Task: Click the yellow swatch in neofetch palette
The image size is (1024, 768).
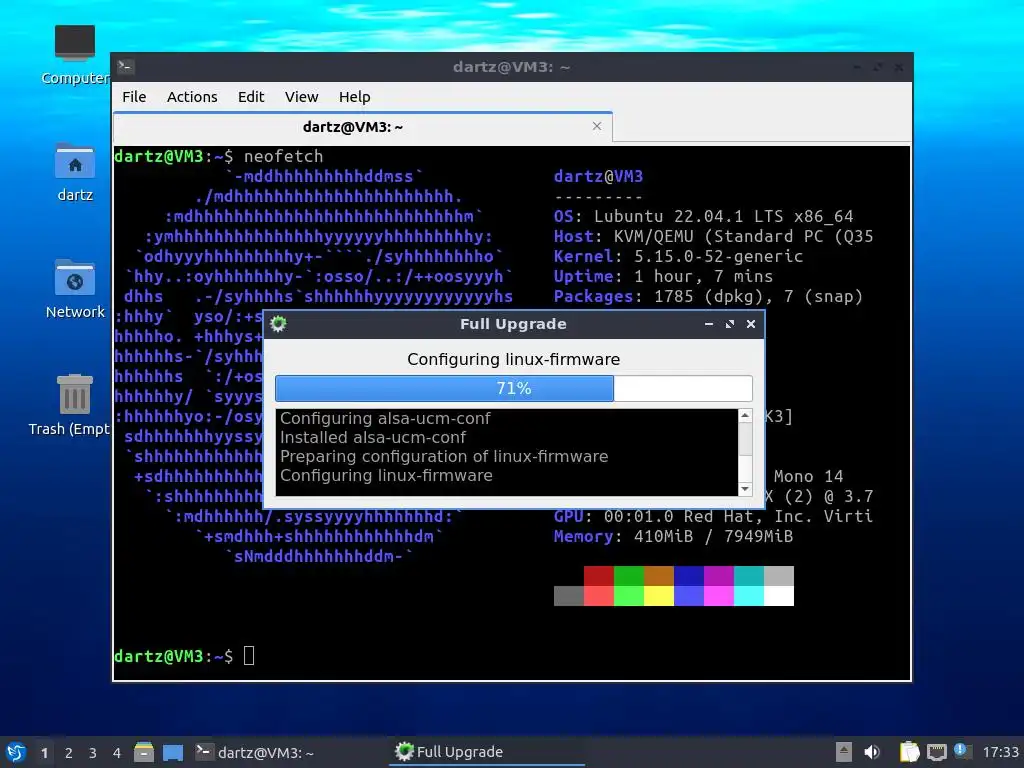Action: pos(658,596)
